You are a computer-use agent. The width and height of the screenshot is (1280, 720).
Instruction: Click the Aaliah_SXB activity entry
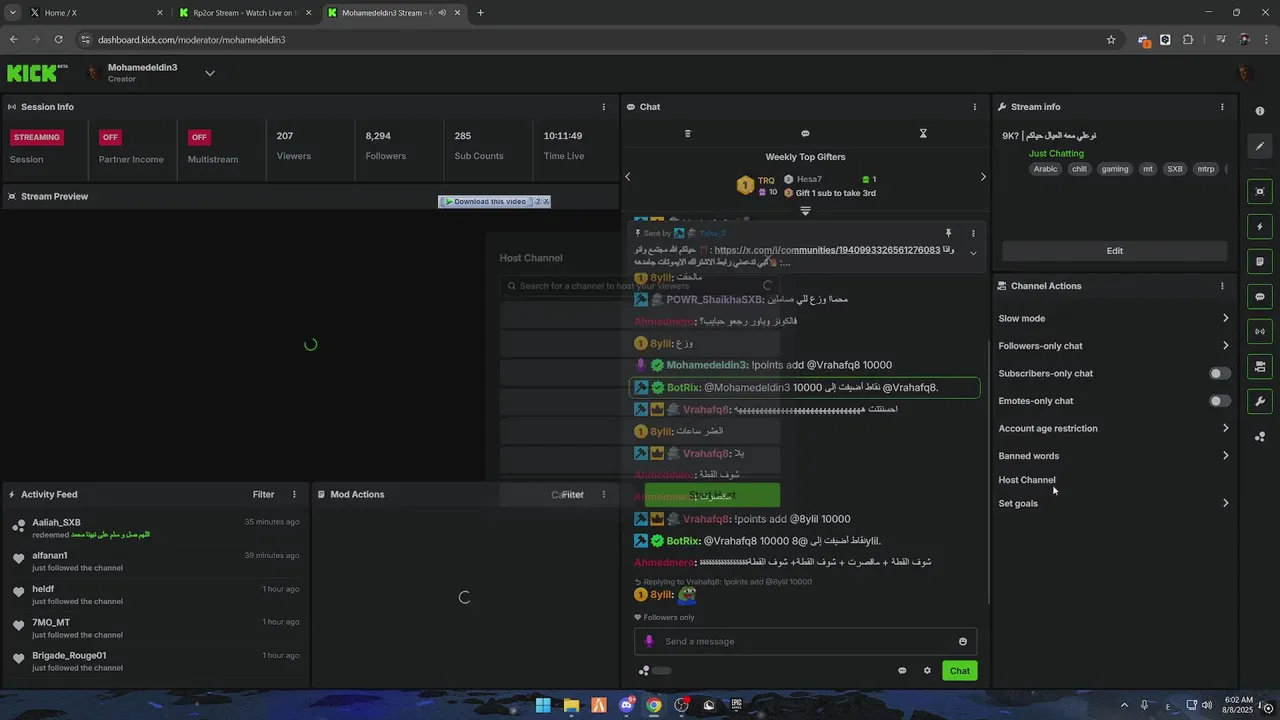155,528
